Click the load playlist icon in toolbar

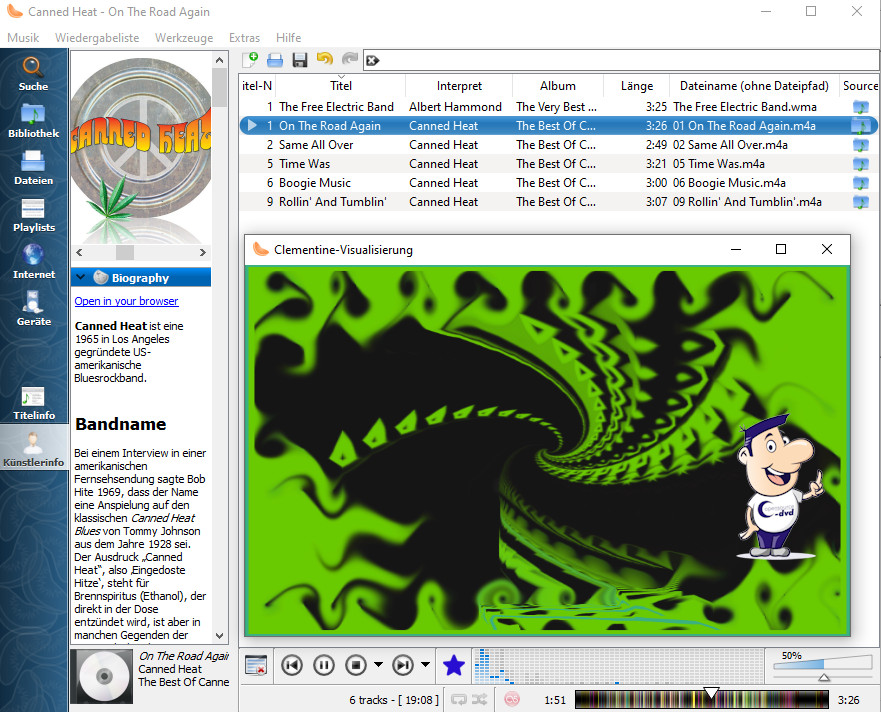tap(275, 60)
